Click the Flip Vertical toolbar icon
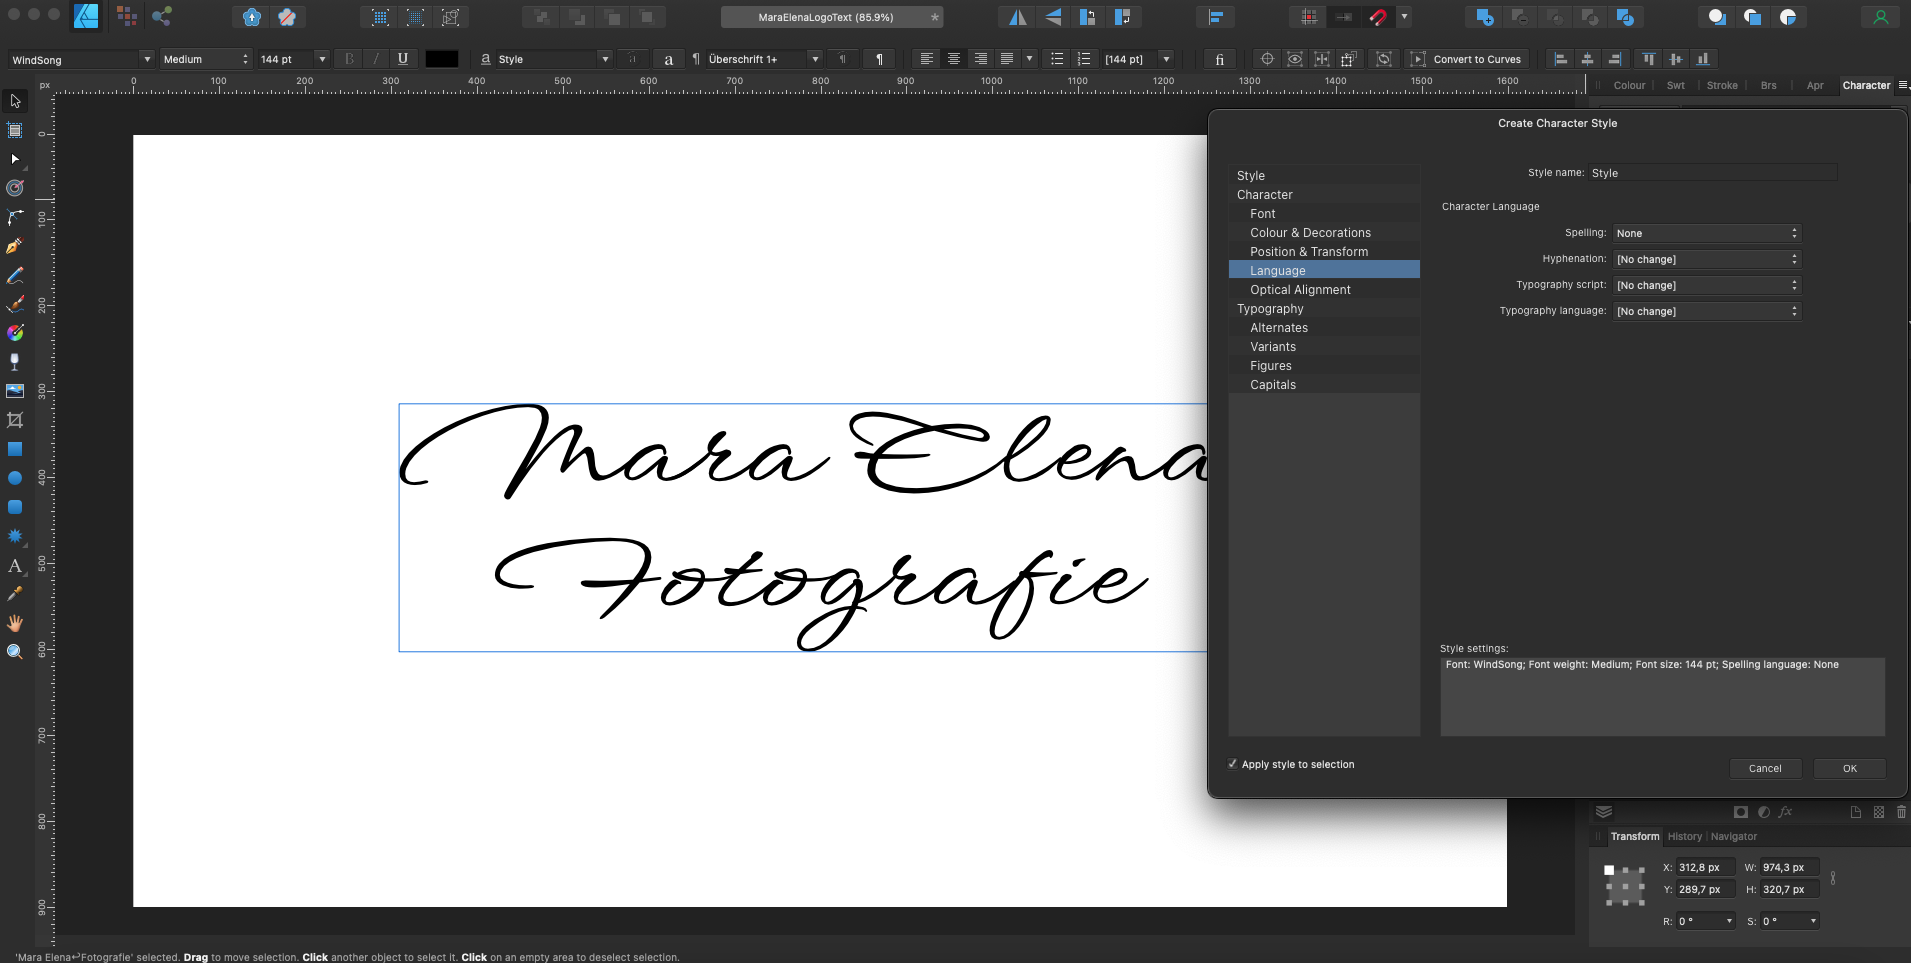Viewport: 1911px width, 963px height. (x=1053, y=17)
